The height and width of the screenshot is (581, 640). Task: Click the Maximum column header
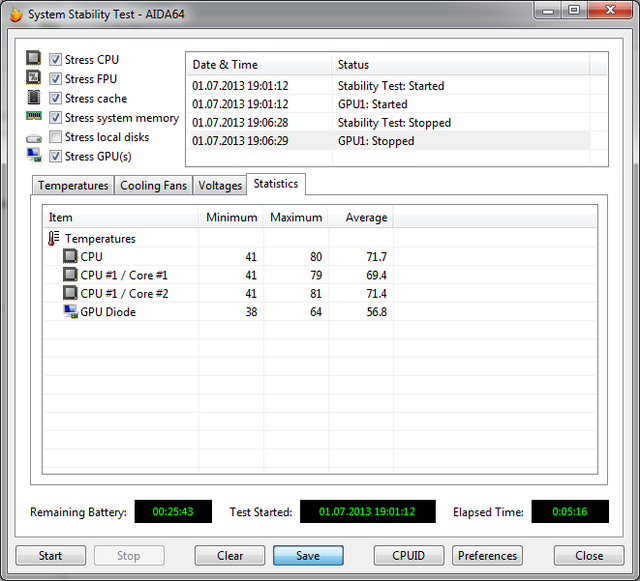coord(296,217)
